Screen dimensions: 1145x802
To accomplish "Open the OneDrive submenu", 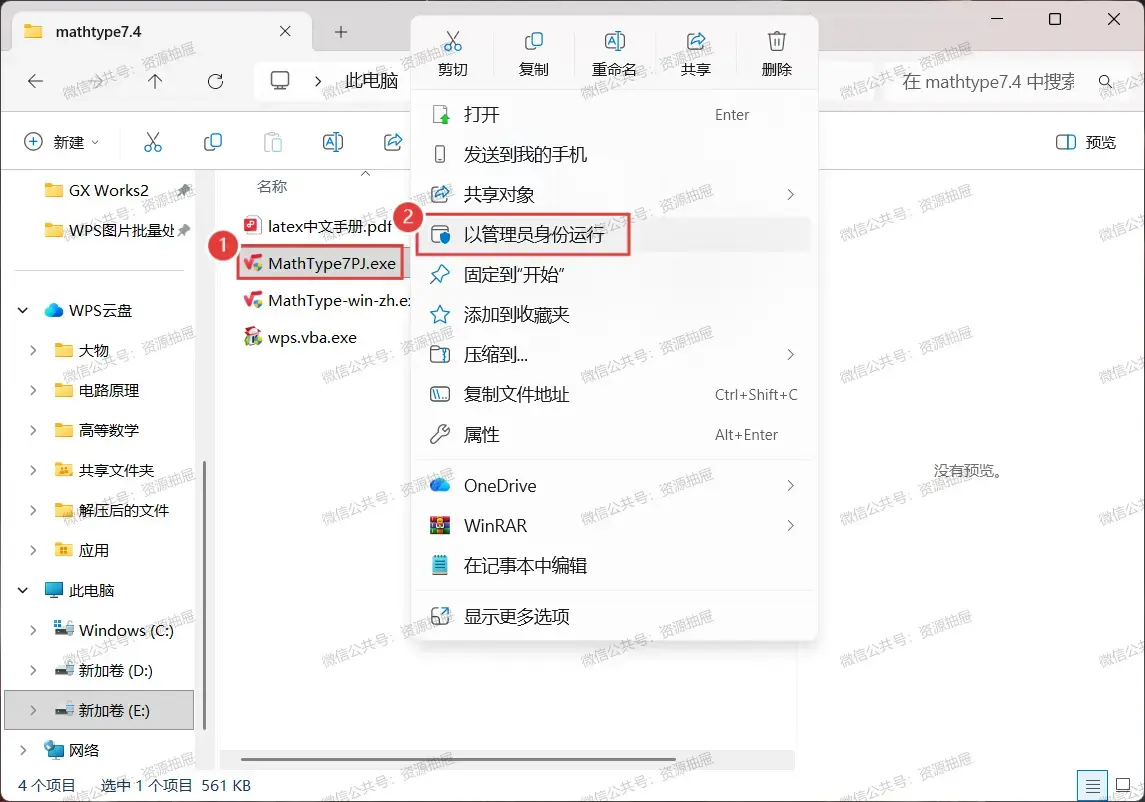I will (x=614, y=486).
